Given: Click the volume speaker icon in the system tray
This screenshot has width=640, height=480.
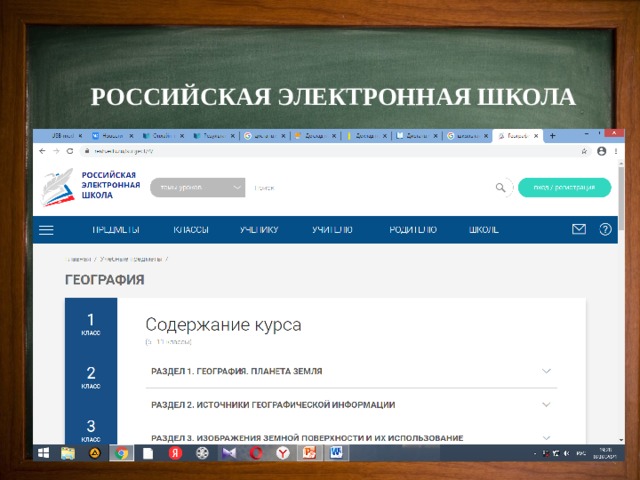Looking at the screenshot, I should pyautogui.click(x=567, y=453).
